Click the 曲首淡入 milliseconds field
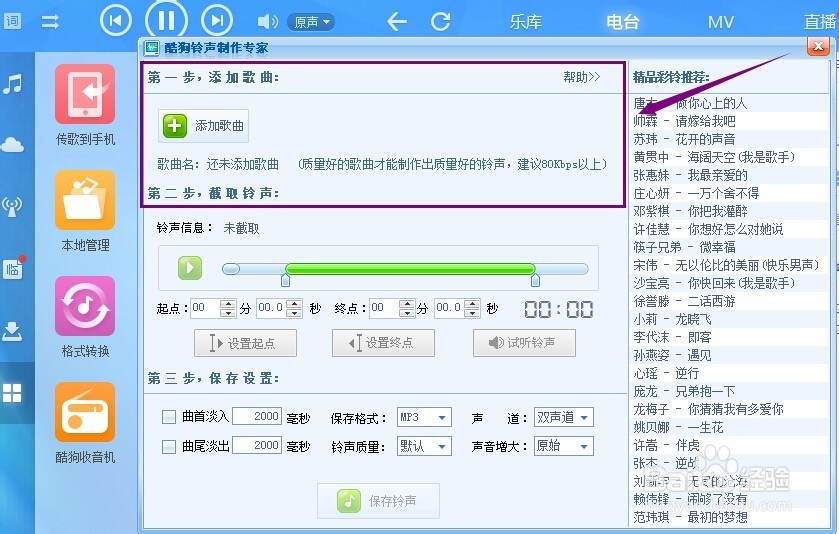 tap(257, 417)
